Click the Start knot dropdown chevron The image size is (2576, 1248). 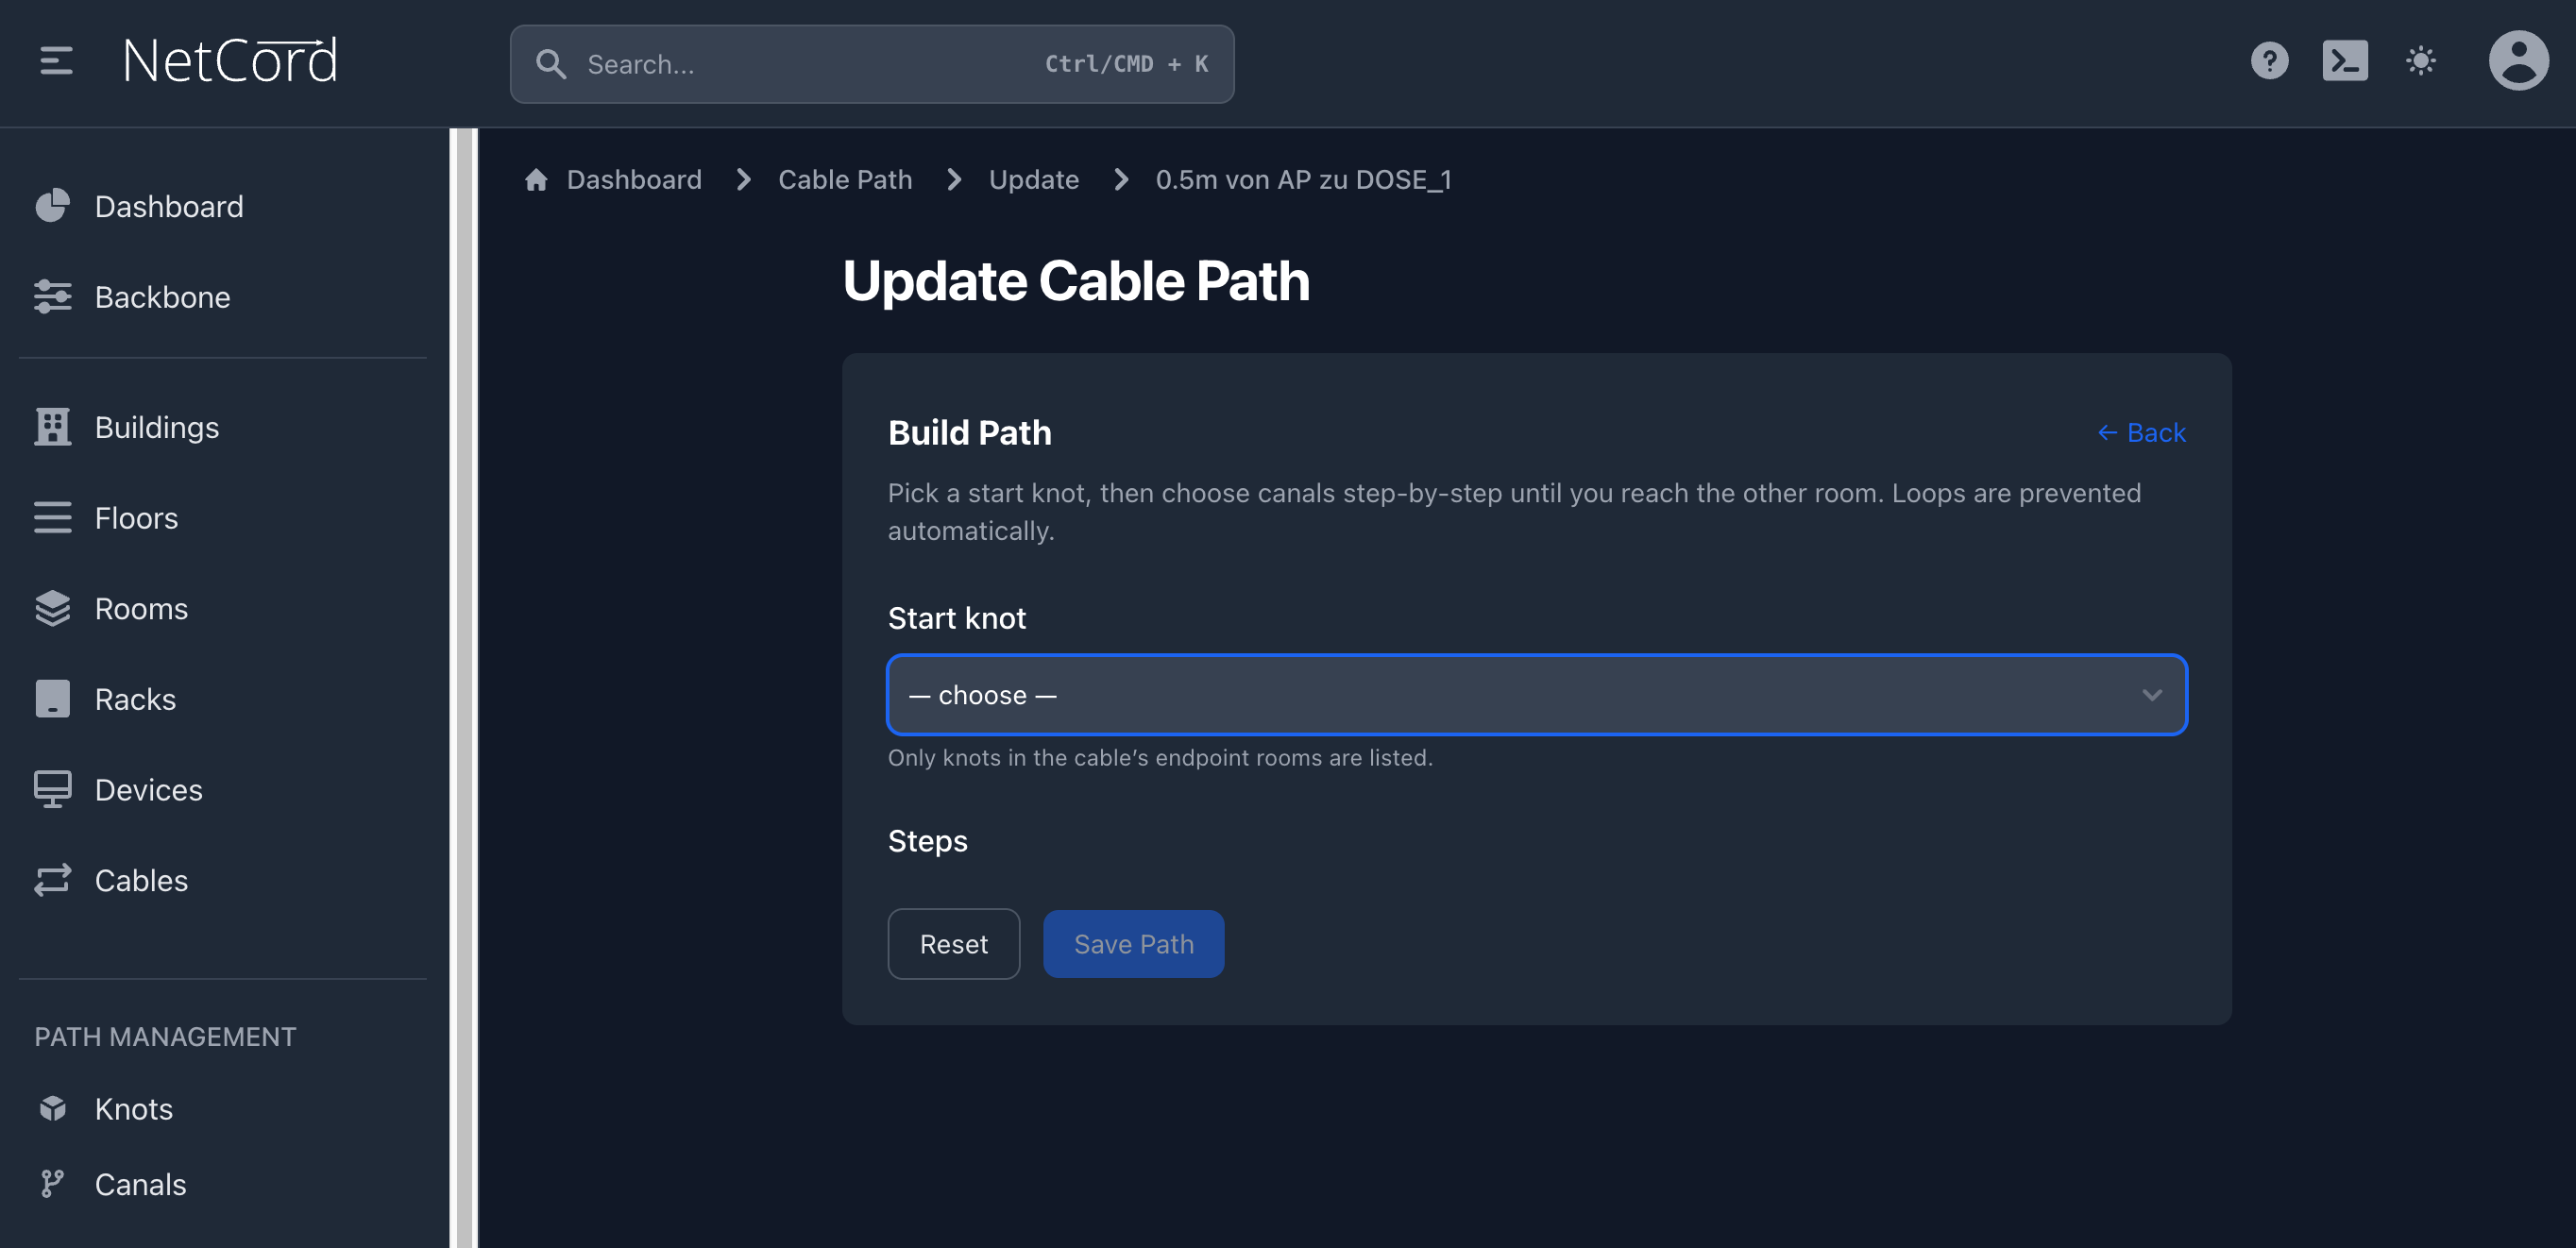2151,695
